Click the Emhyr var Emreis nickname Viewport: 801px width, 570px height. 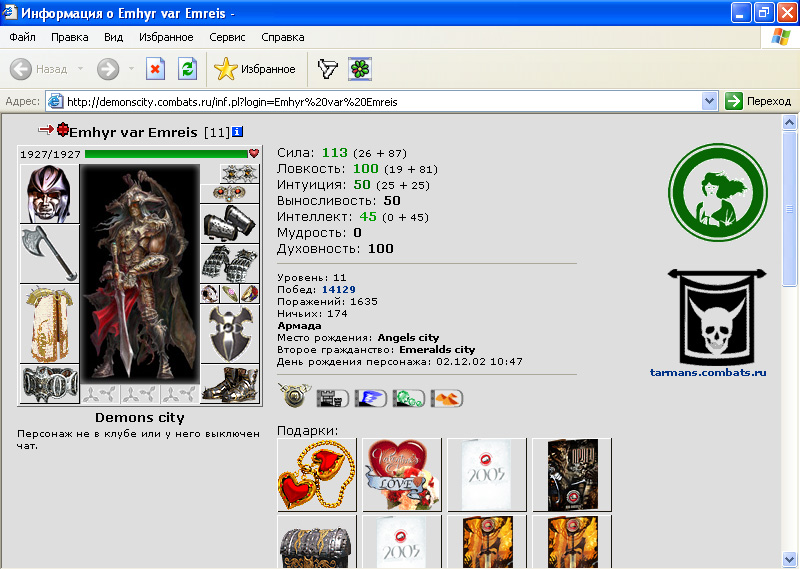(133, 132)
